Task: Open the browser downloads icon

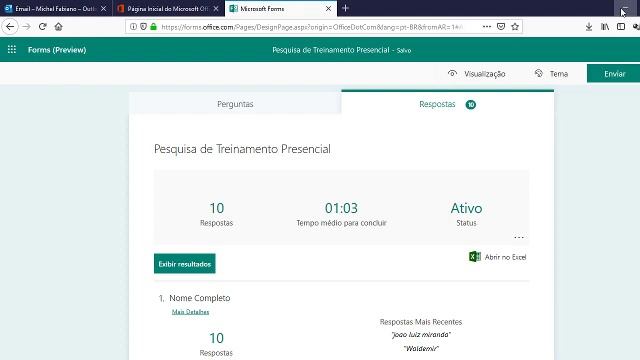Action: pos(589,27)
